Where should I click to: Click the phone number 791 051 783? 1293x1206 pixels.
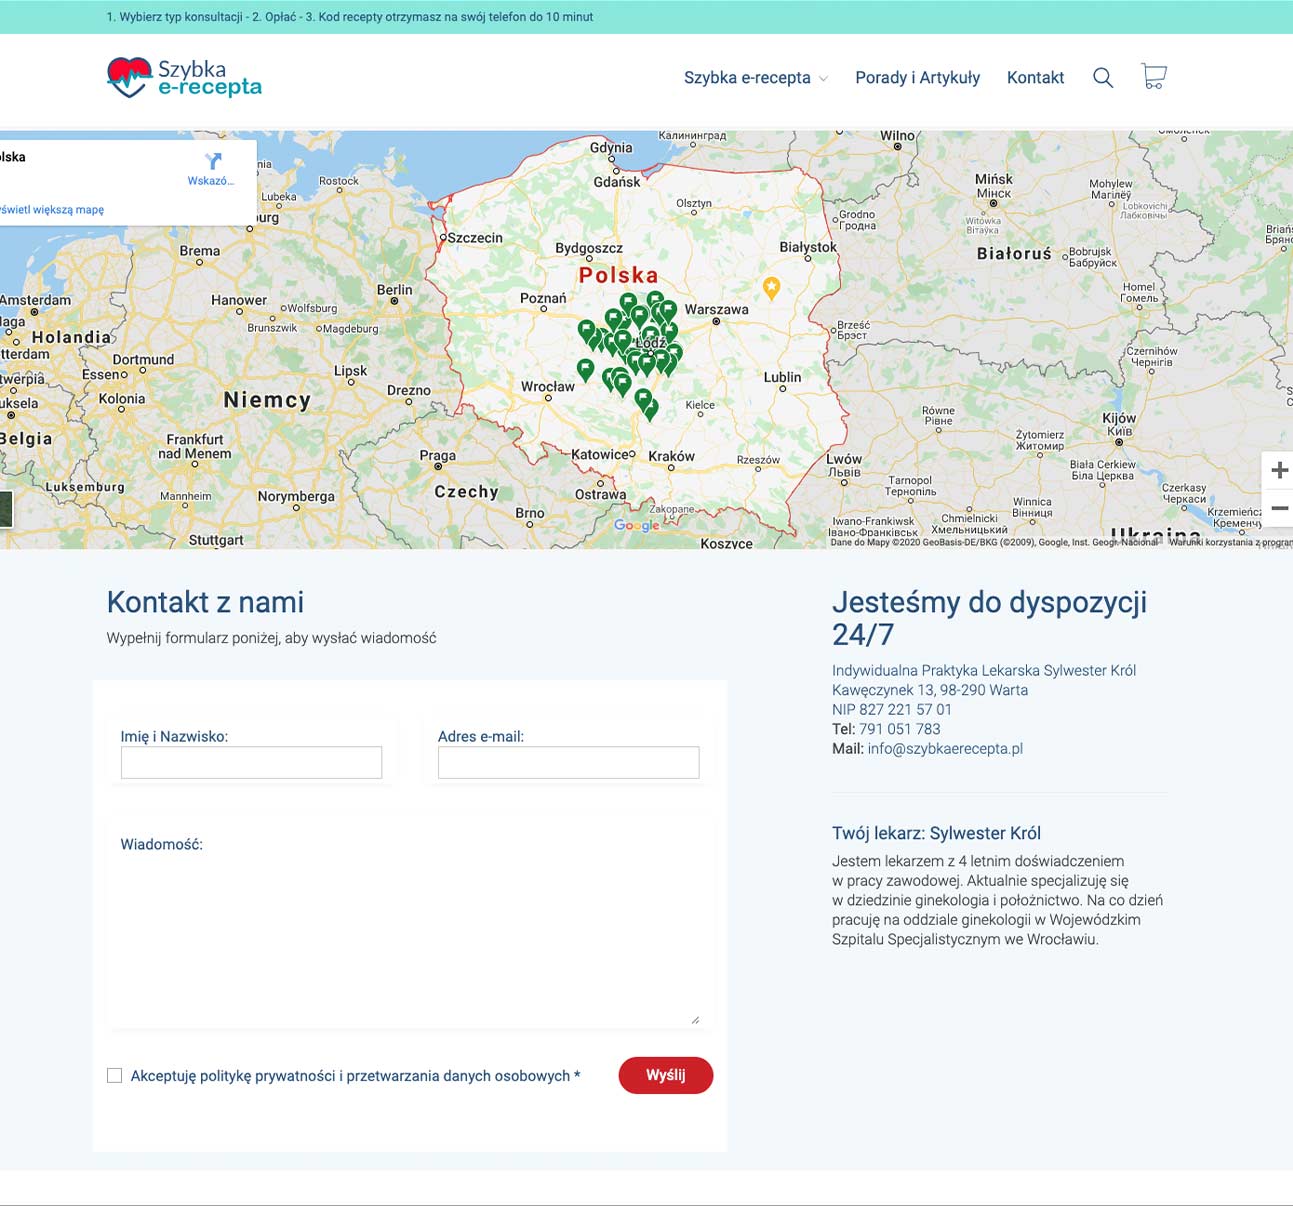coord(900,729)
